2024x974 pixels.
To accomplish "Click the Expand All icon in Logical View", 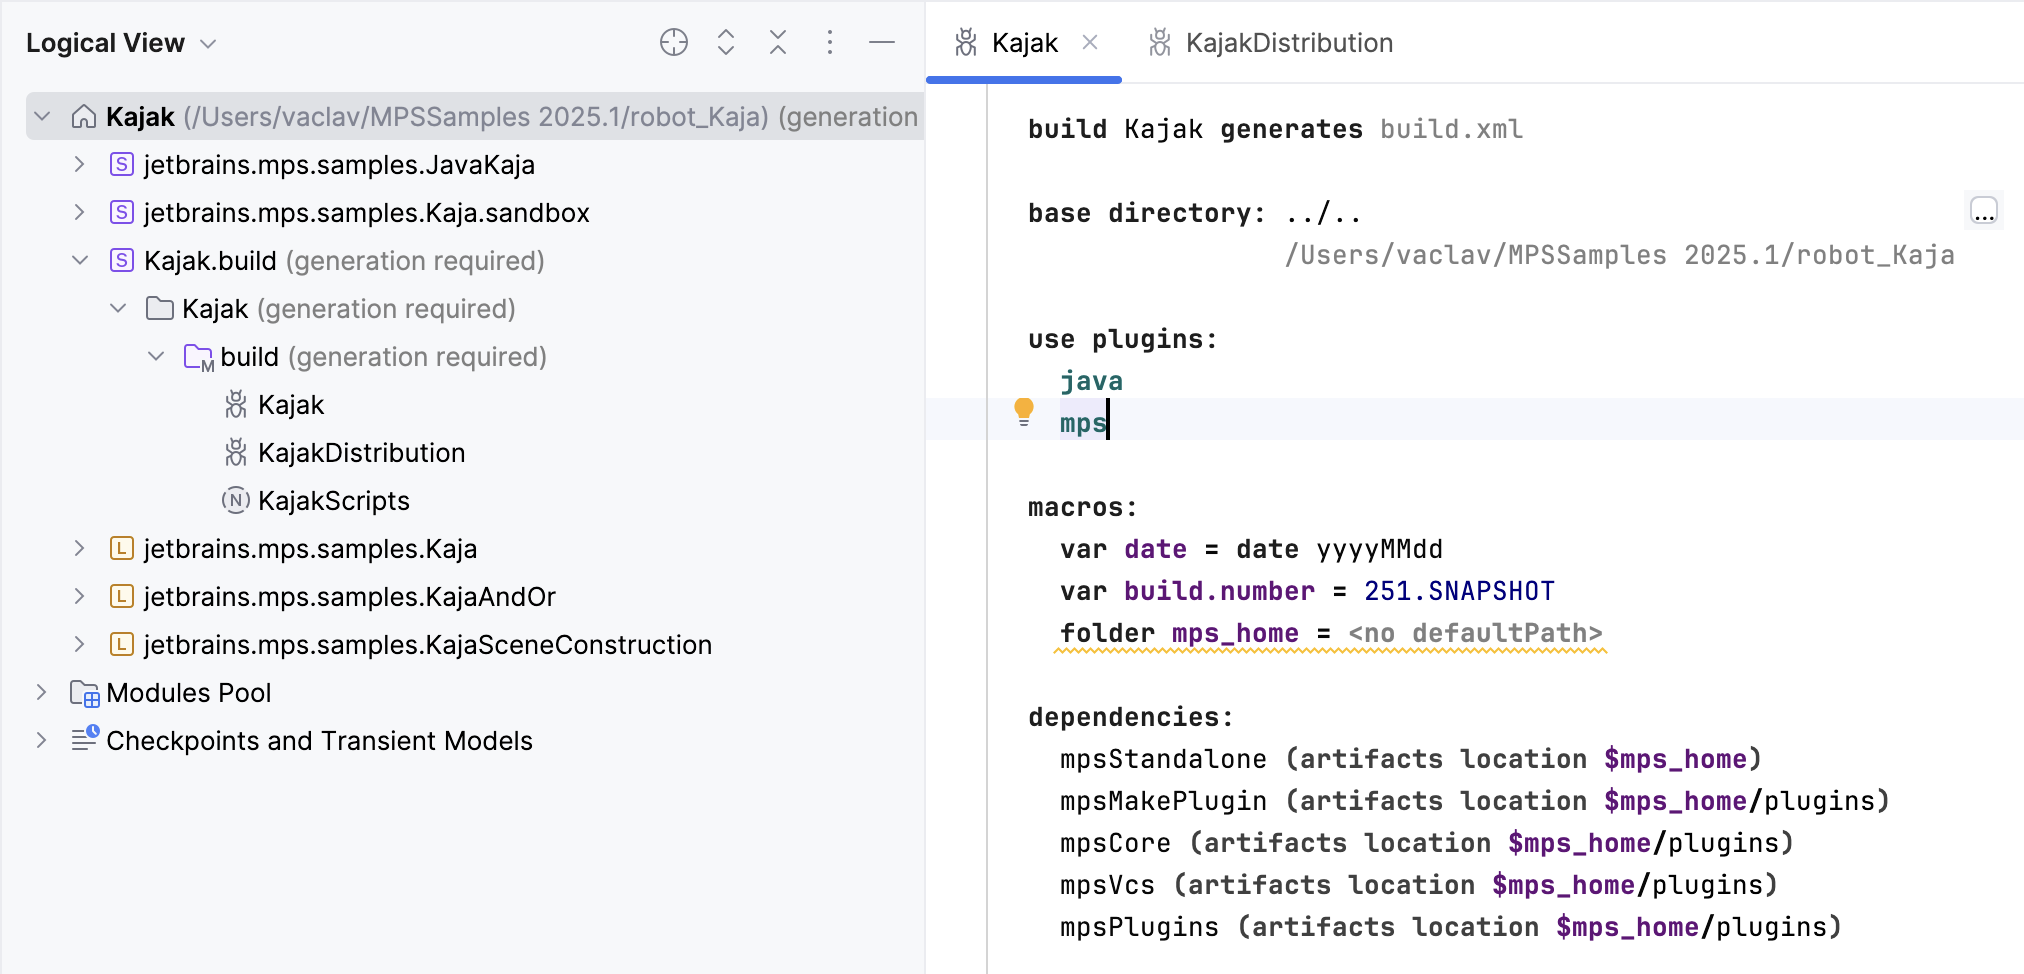I will [726, 42].
